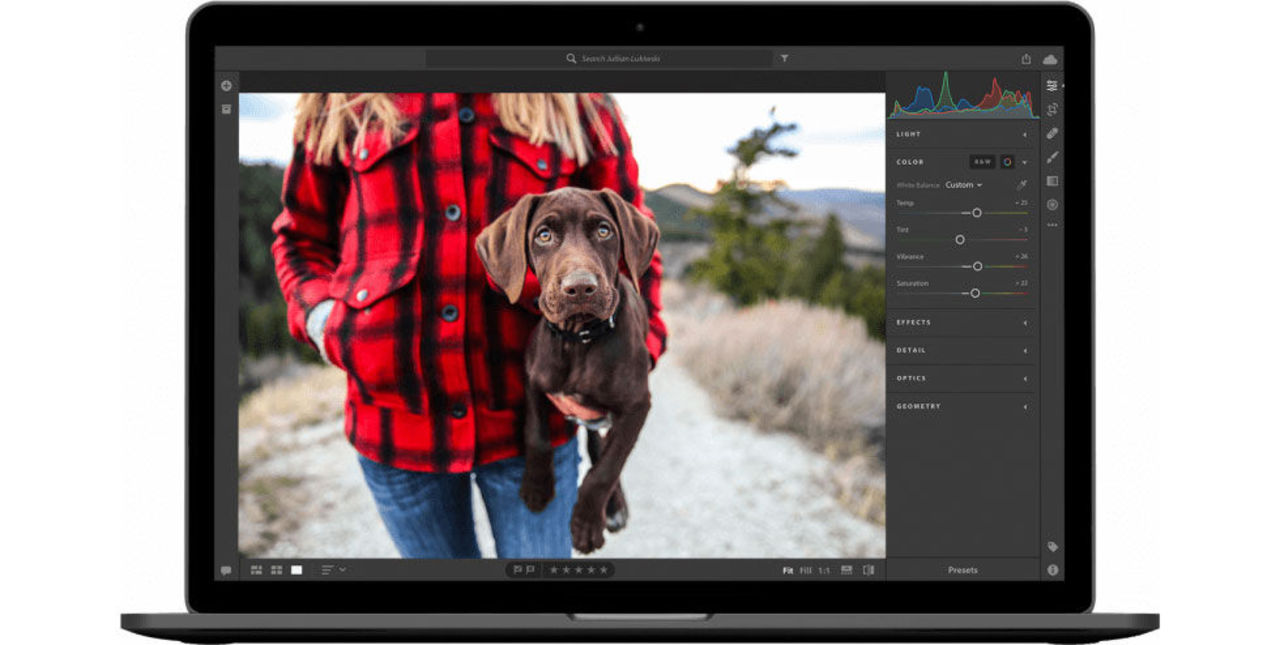Open the Presets panel
The image size is (1280, 645).
[962, 570]
